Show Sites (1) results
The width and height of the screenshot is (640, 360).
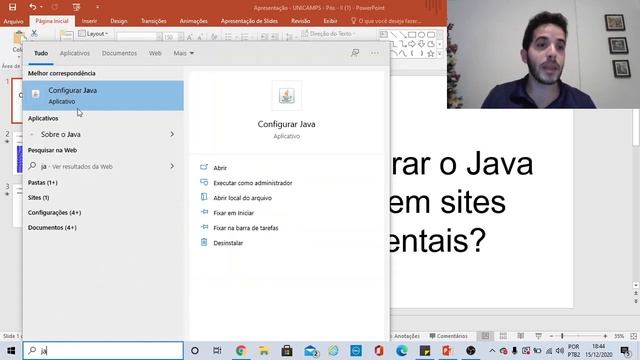[x=38, y=198]
